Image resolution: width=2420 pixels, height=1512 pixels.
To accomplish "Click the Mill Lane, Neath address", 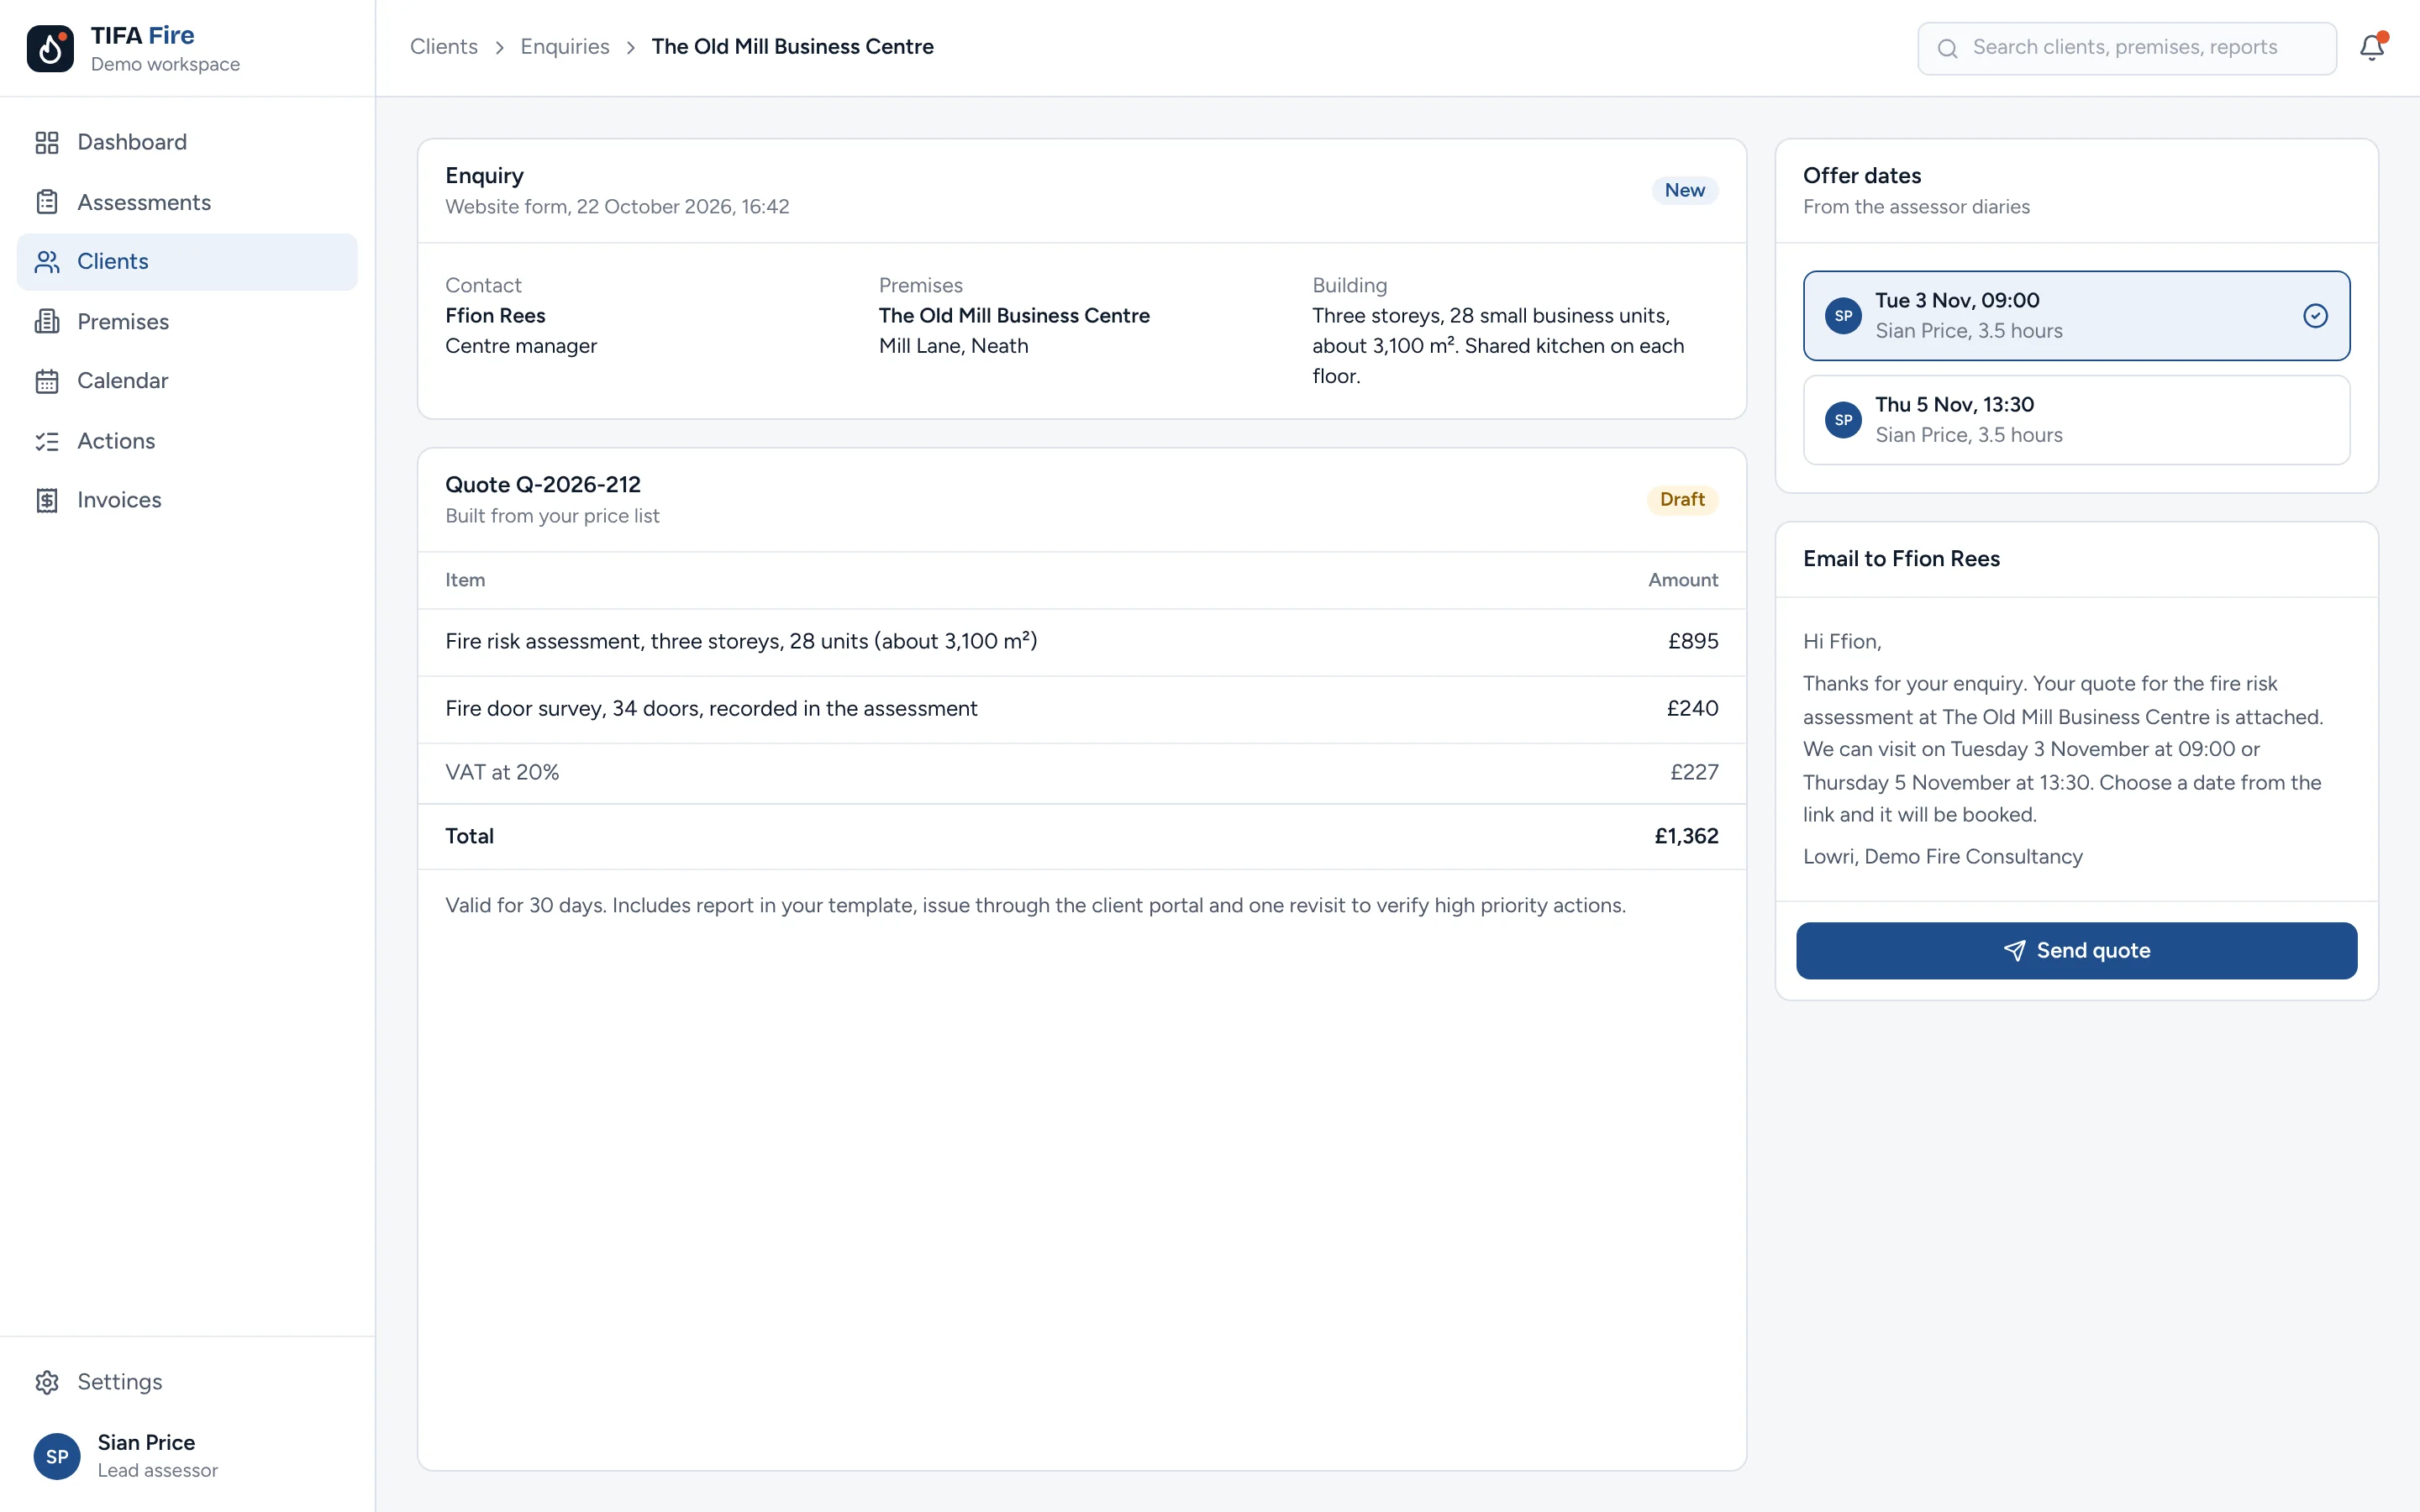I will tap(953, 346).
